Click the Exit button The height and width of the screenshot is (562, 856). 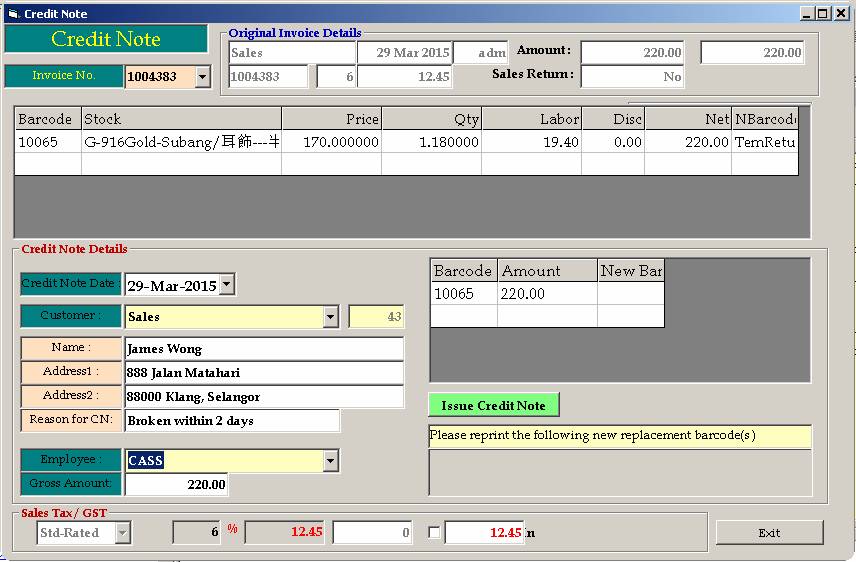point(769,533)
